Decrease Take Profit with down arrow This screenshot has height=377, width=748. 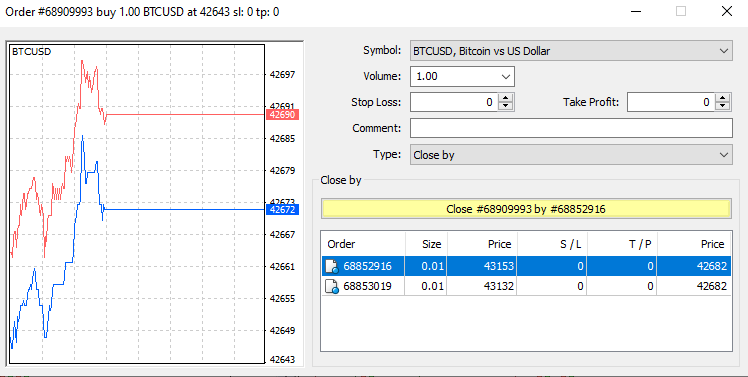723,106
